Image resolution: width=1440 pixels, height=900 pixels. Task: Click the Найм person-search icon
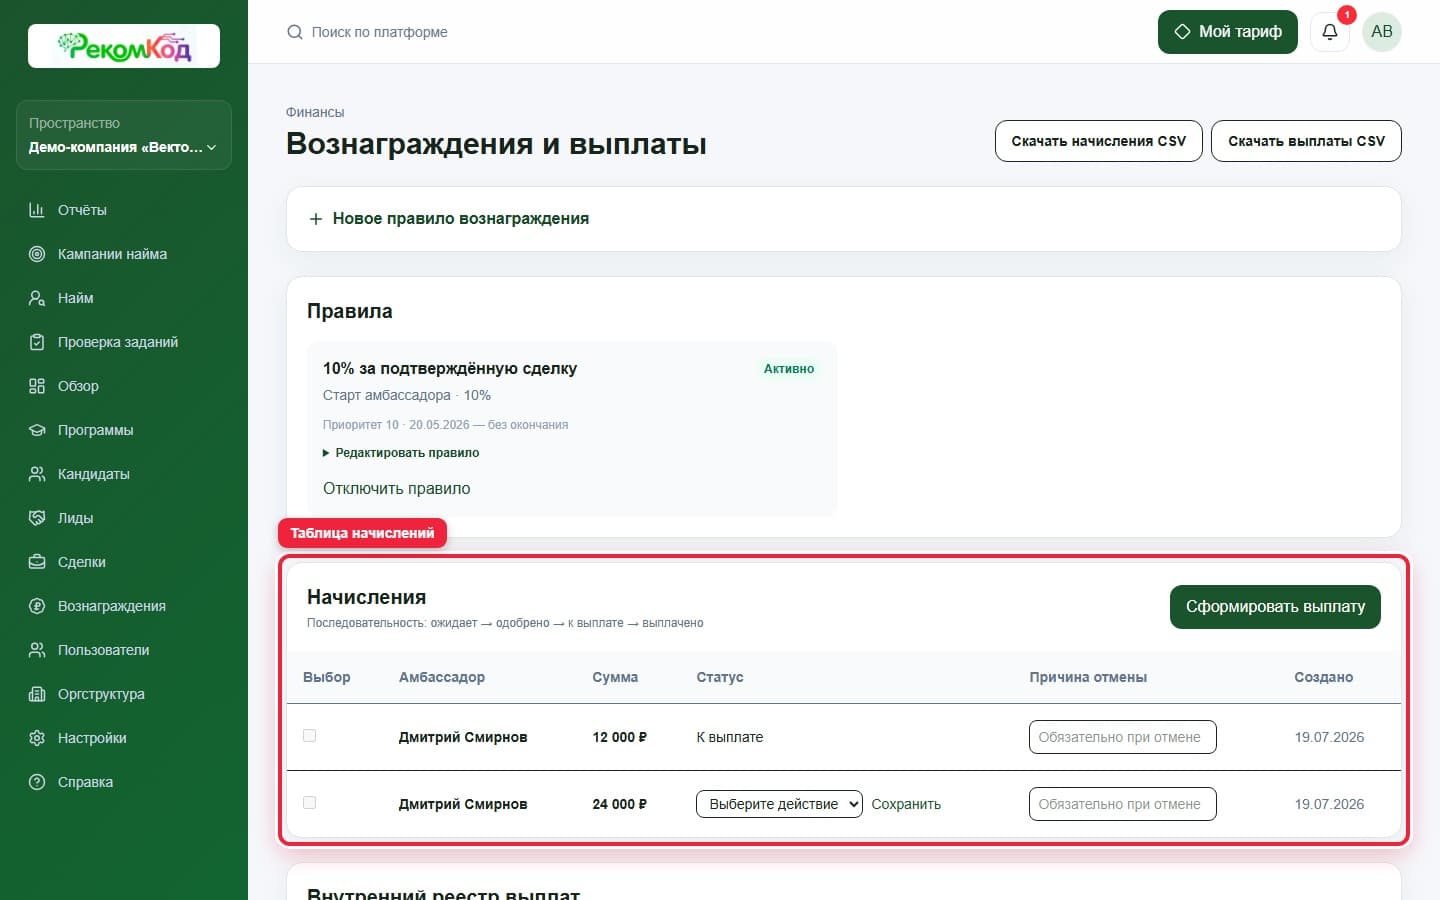37,298
